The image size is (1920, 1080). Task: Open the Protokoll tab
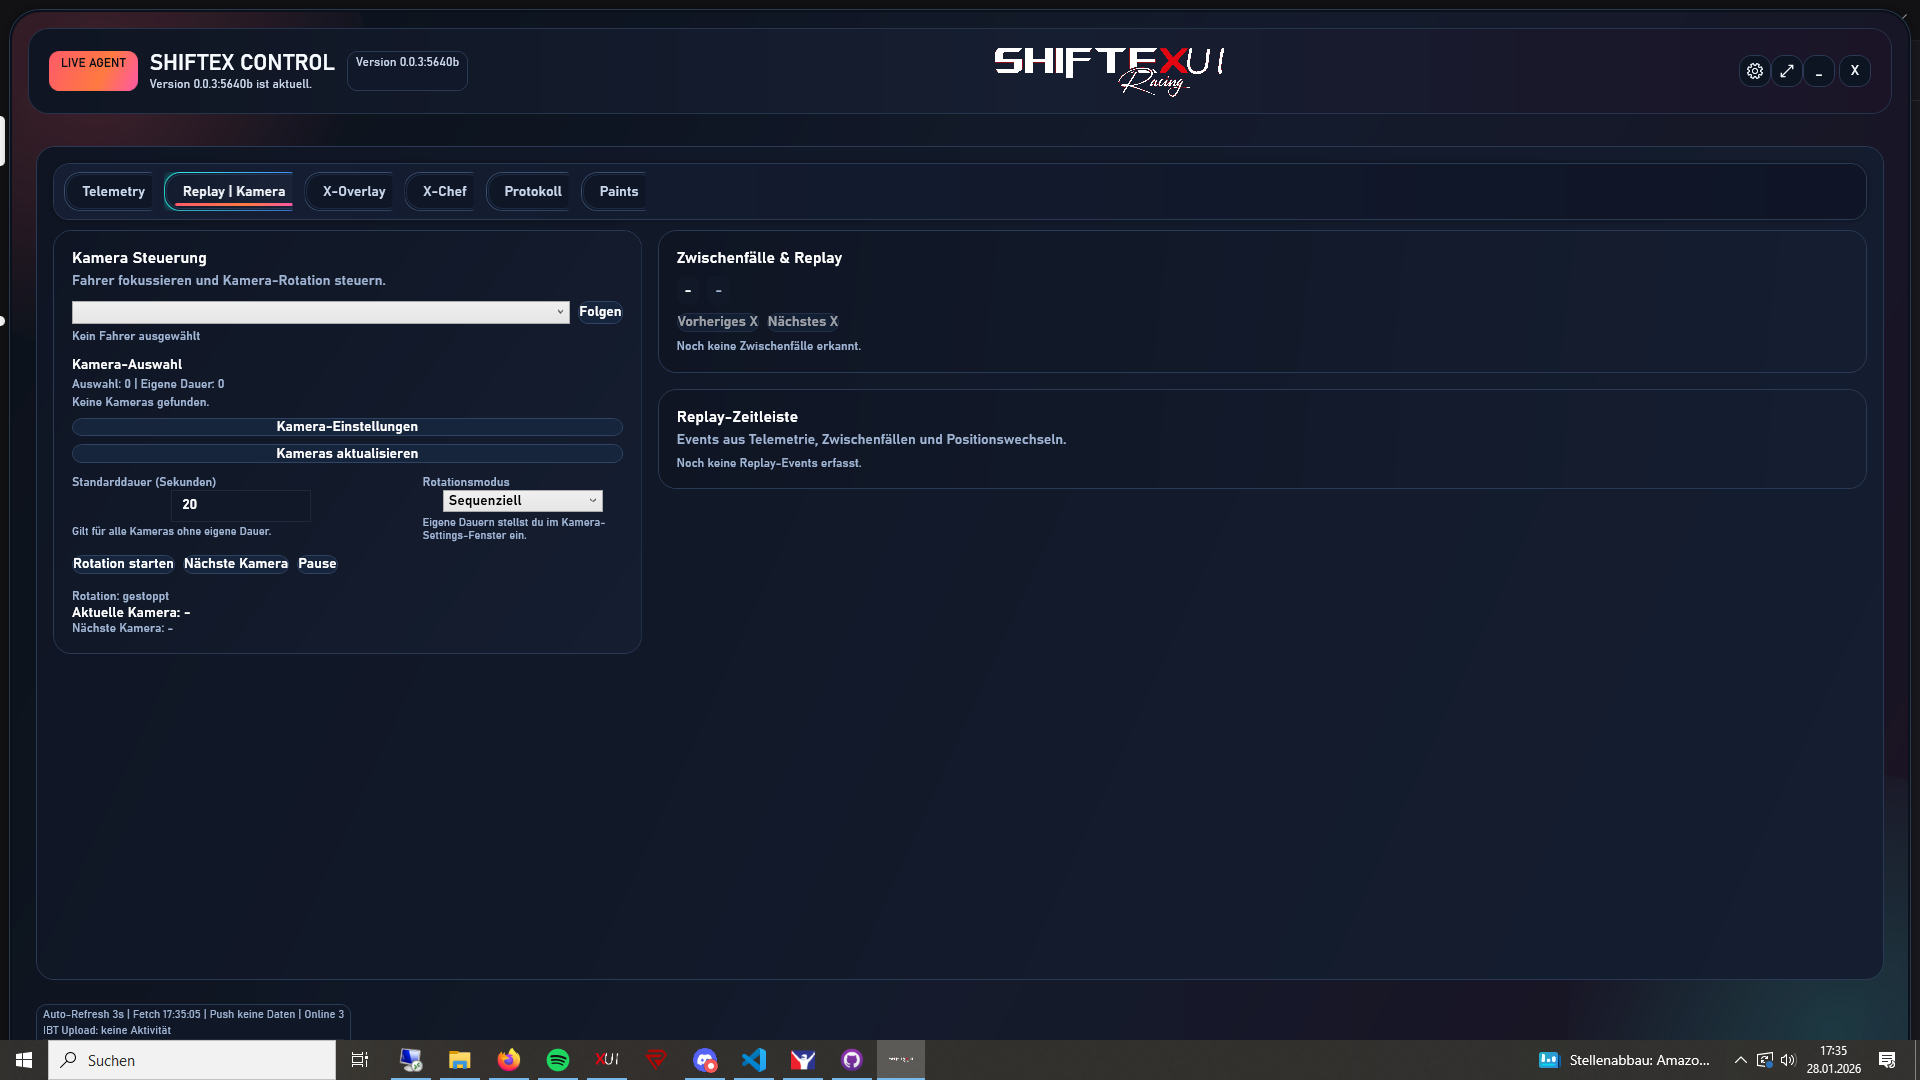(x=532, y=191)
